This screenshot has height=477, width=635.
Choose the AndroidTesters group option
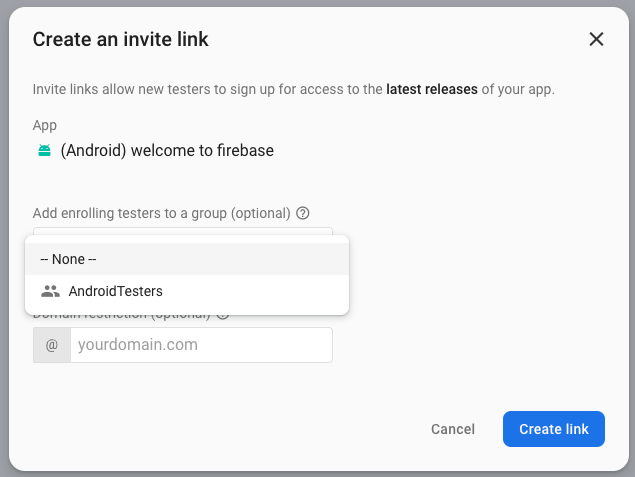coord(187,291)
